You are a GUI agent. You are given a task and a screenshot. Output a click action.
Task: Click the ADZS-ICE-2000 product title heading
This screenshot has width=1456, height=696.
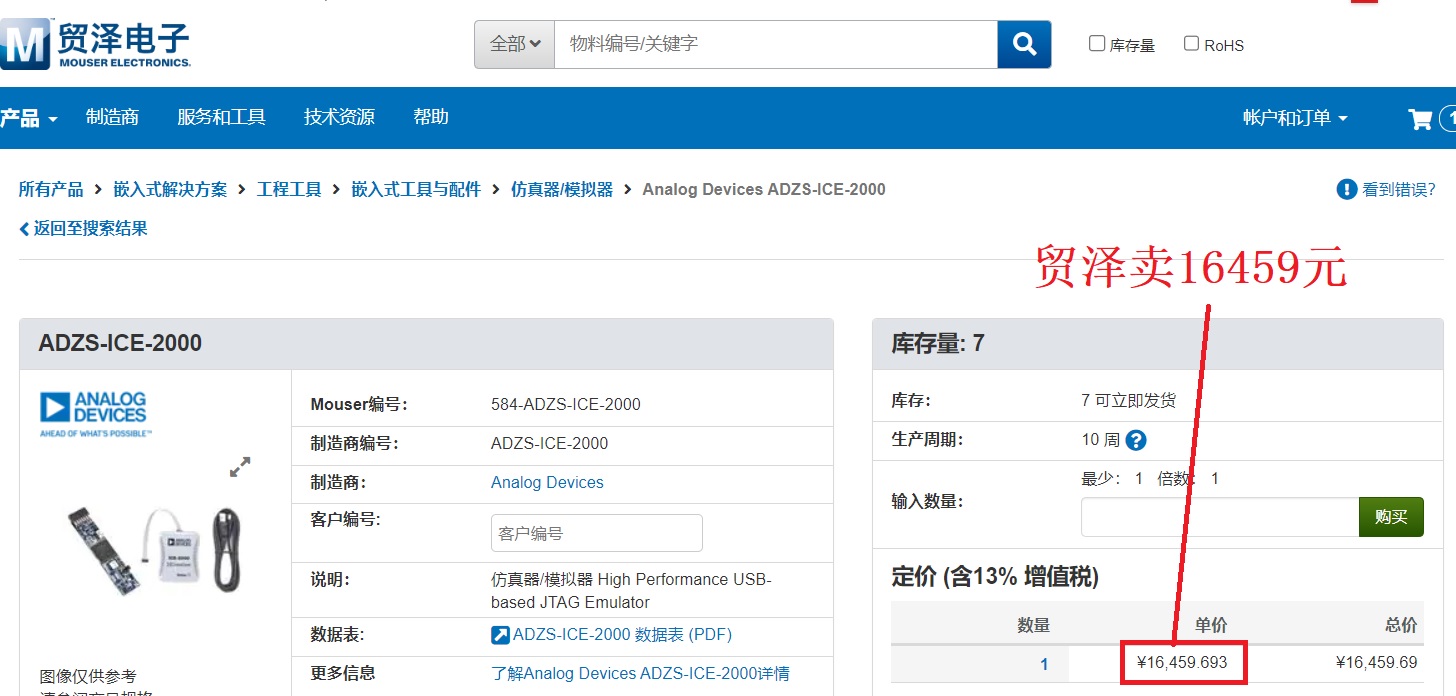pos(120,343)
